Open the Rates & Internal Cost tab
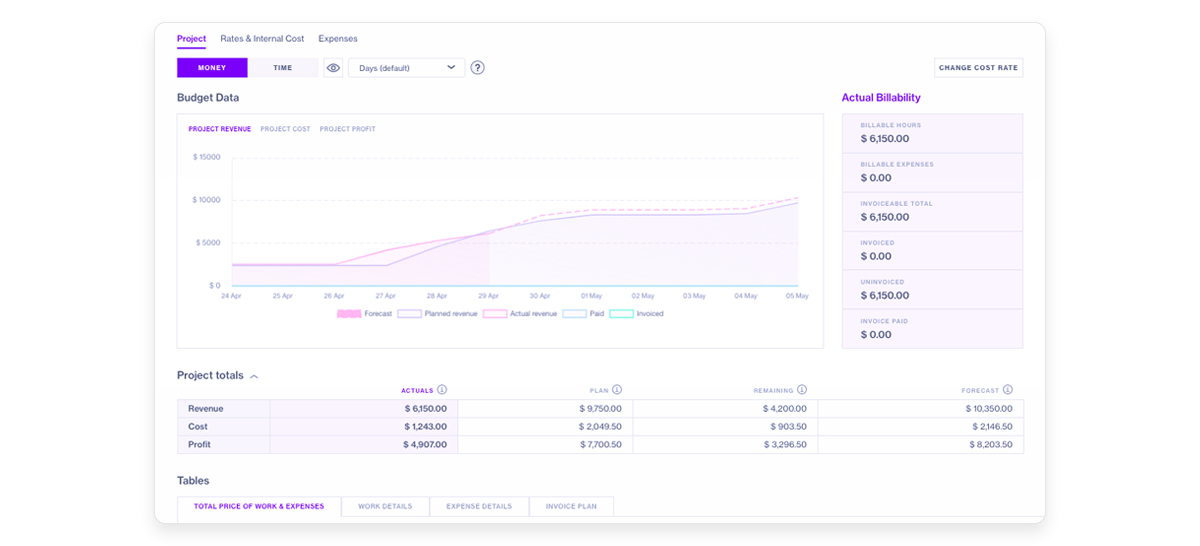The height and width of the screenshot is (546, 1200). (262, 38)
